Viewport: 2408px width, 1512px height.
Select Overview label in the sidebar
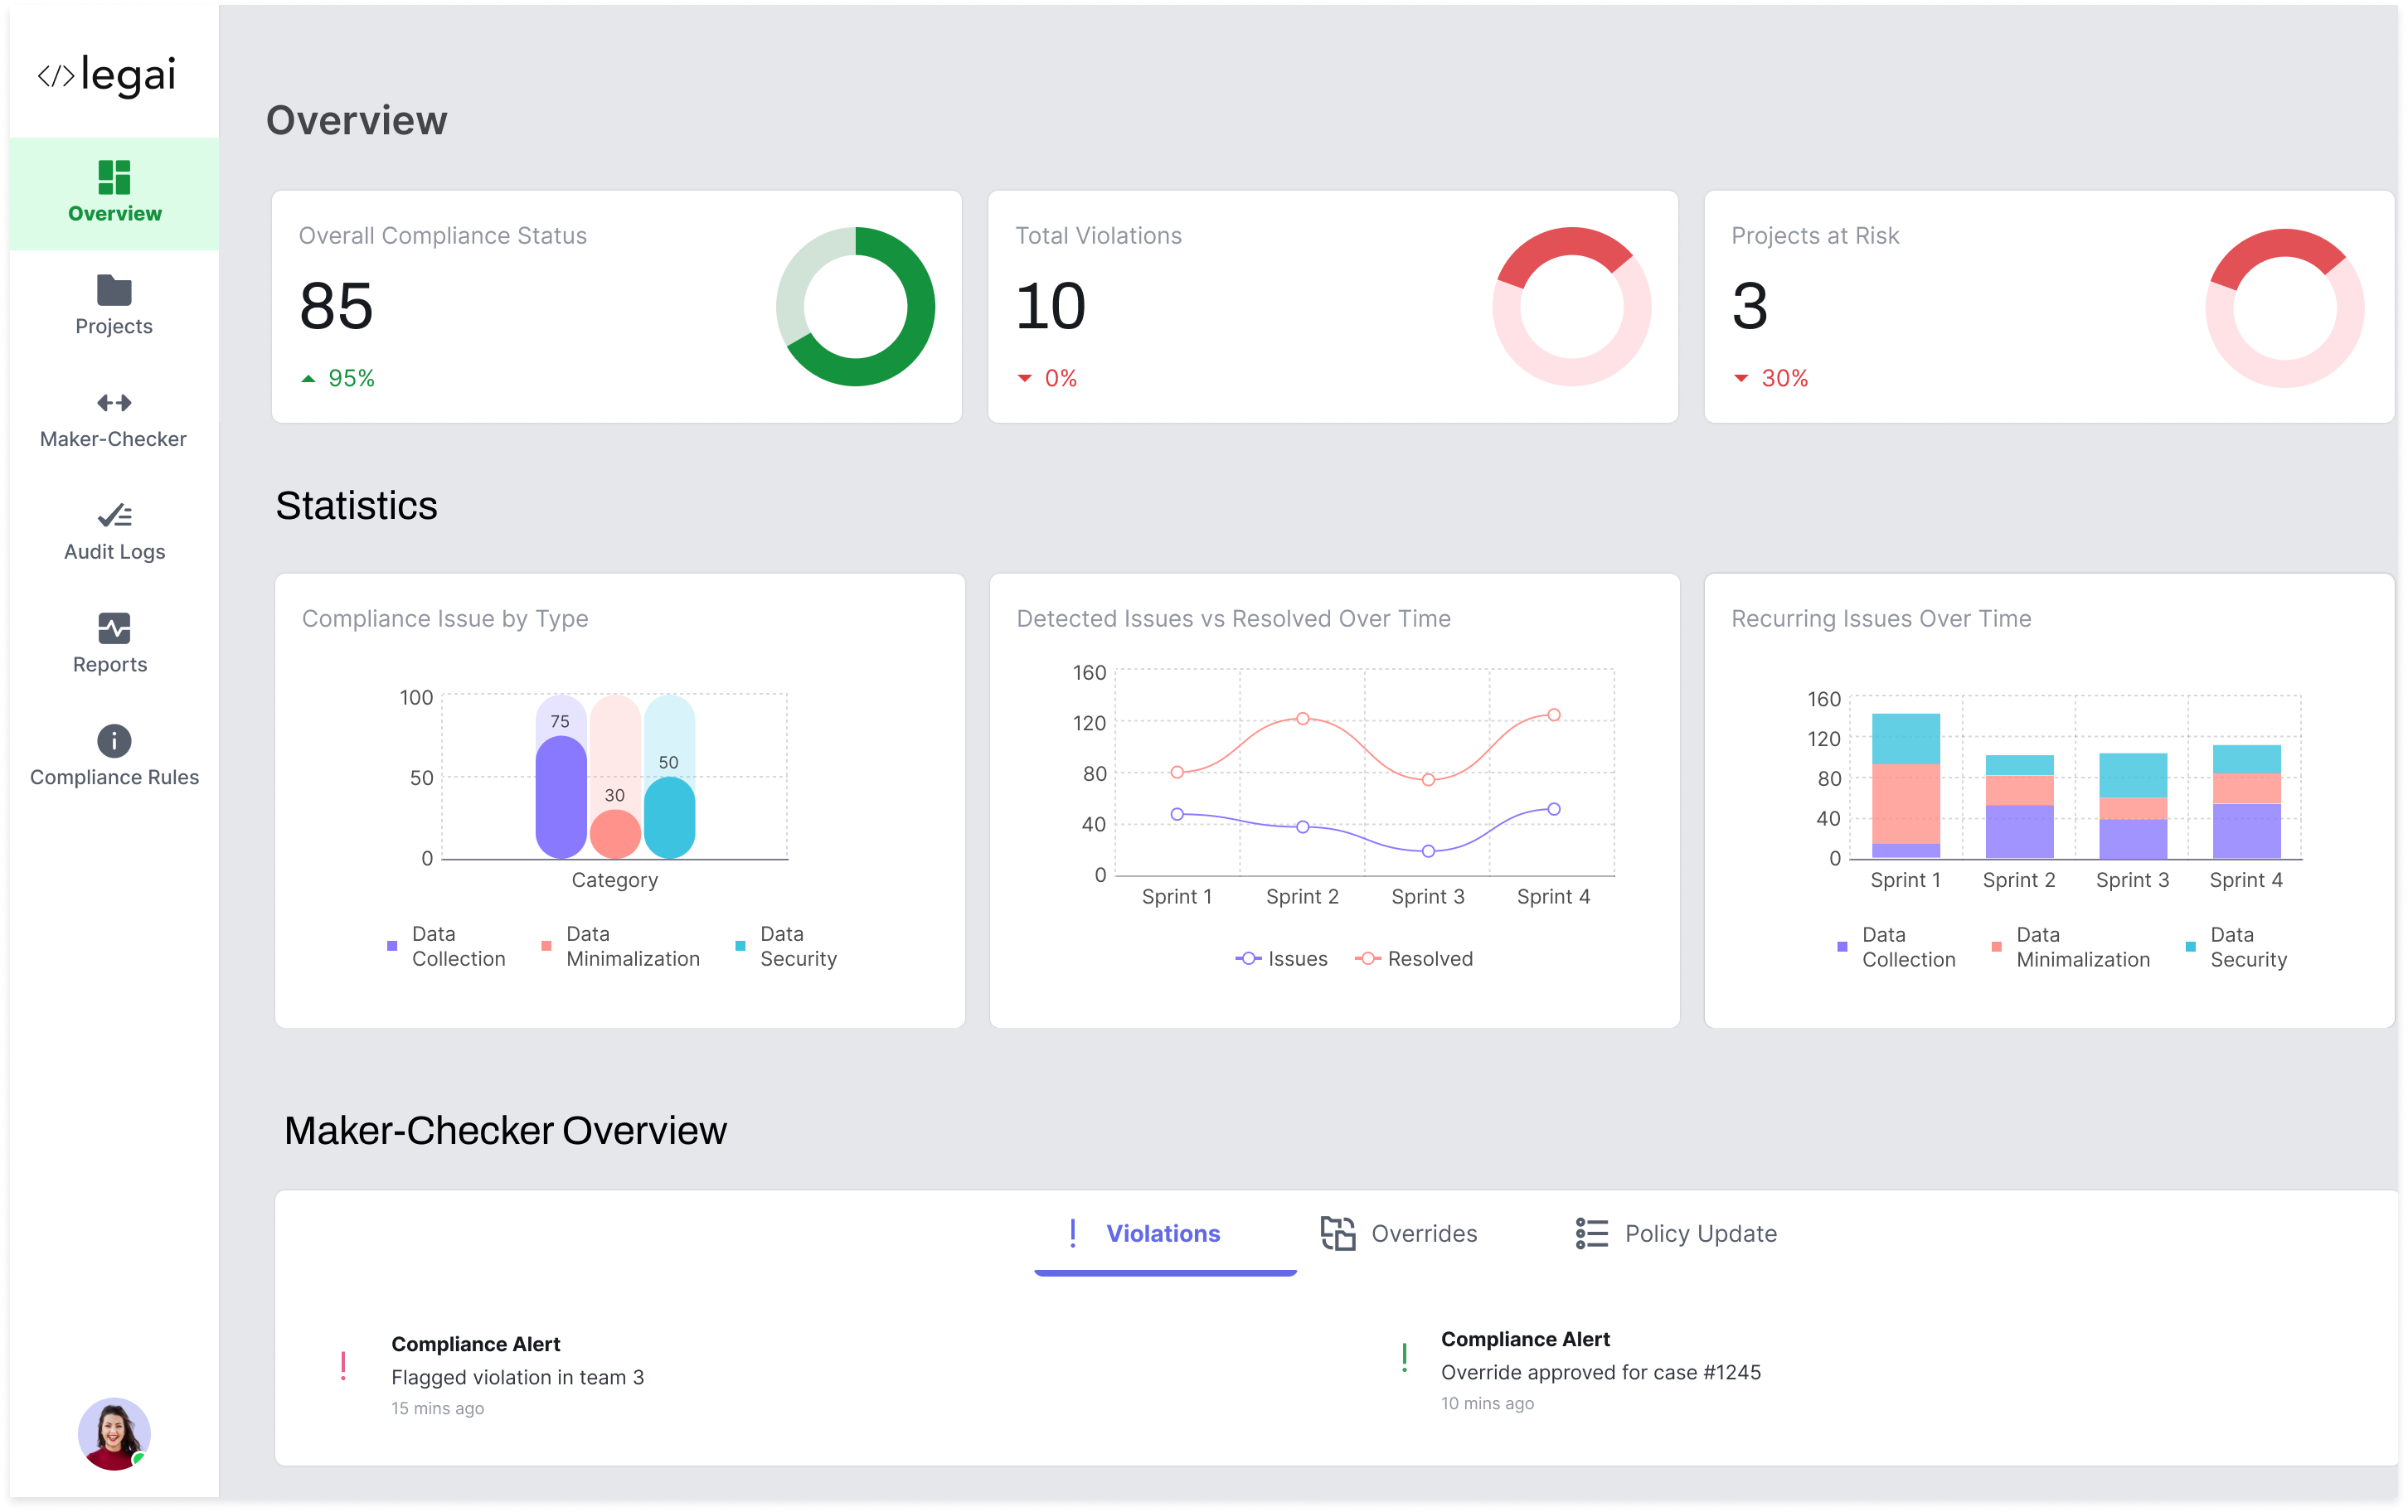115,213
